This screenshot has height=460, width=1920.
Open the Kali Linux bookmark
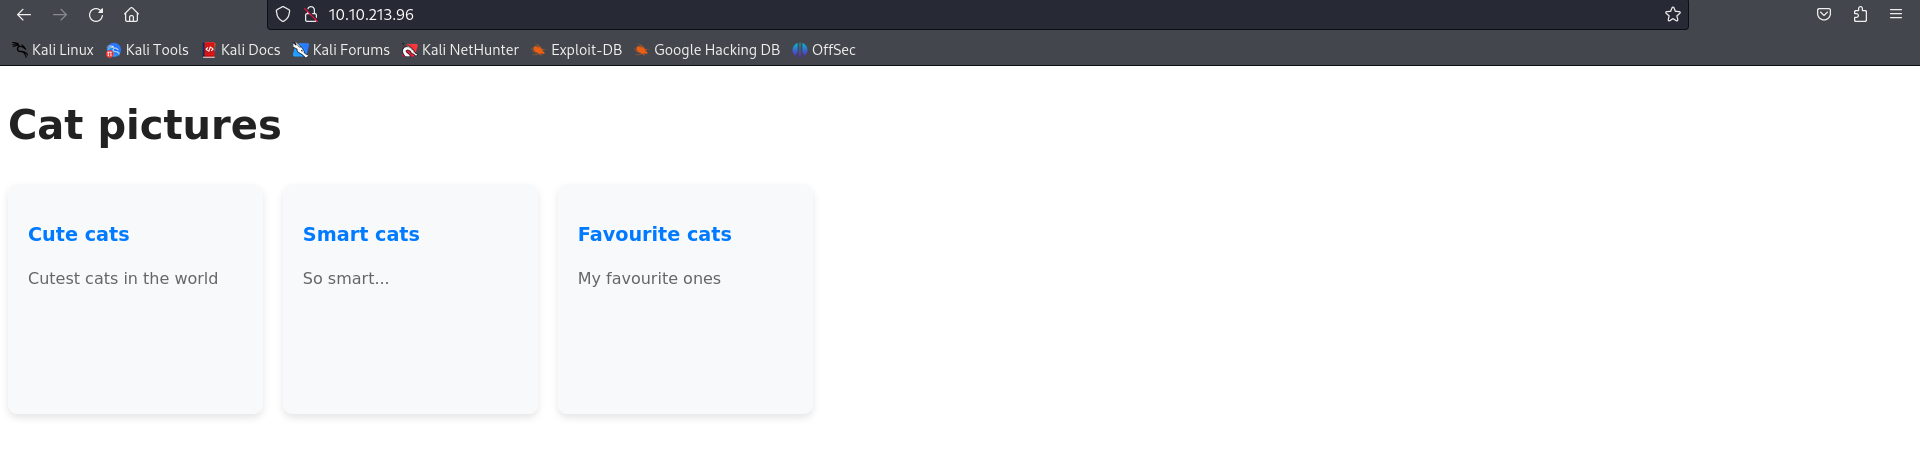pyautogui.click(x=53, y=50)
